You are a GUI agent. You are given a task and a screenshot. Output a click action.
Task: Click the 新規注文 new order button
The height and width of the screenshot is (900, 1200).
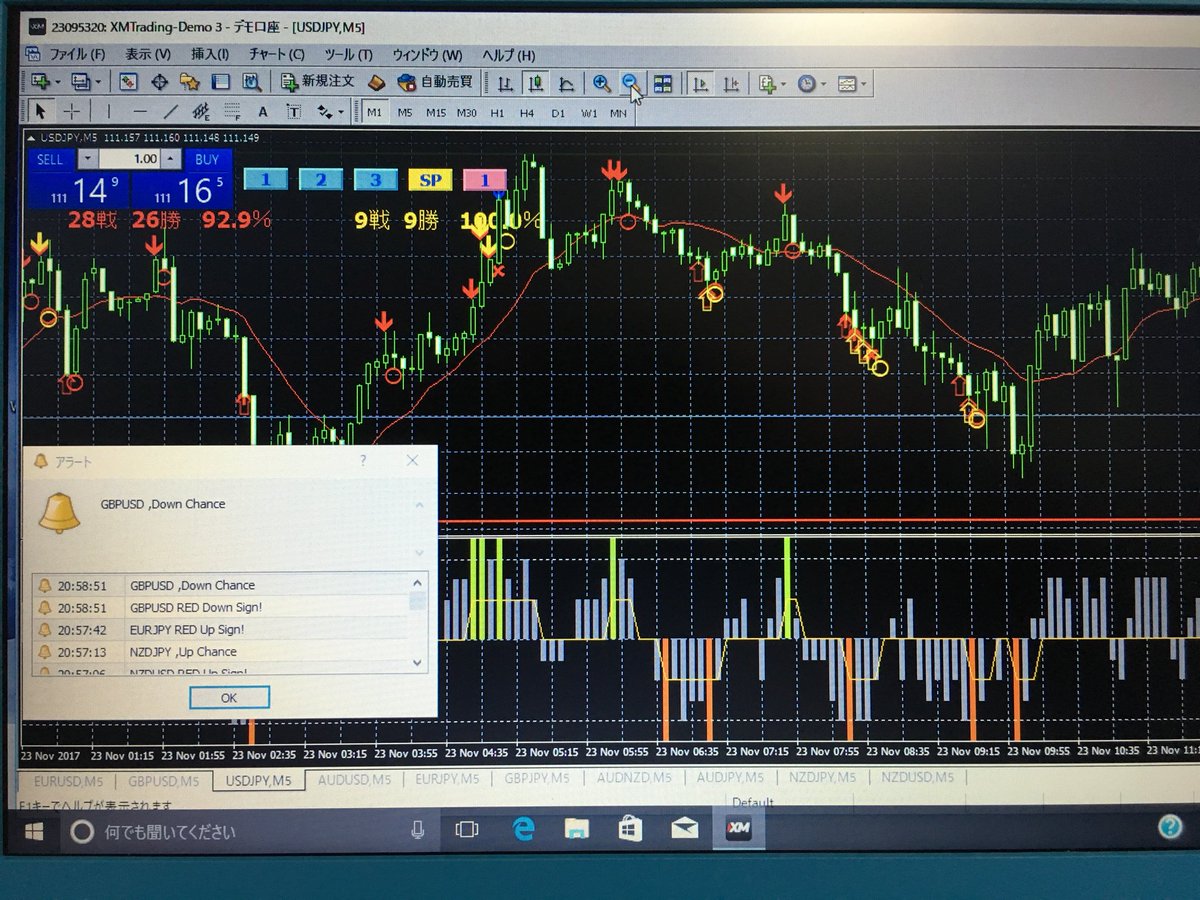317,82
